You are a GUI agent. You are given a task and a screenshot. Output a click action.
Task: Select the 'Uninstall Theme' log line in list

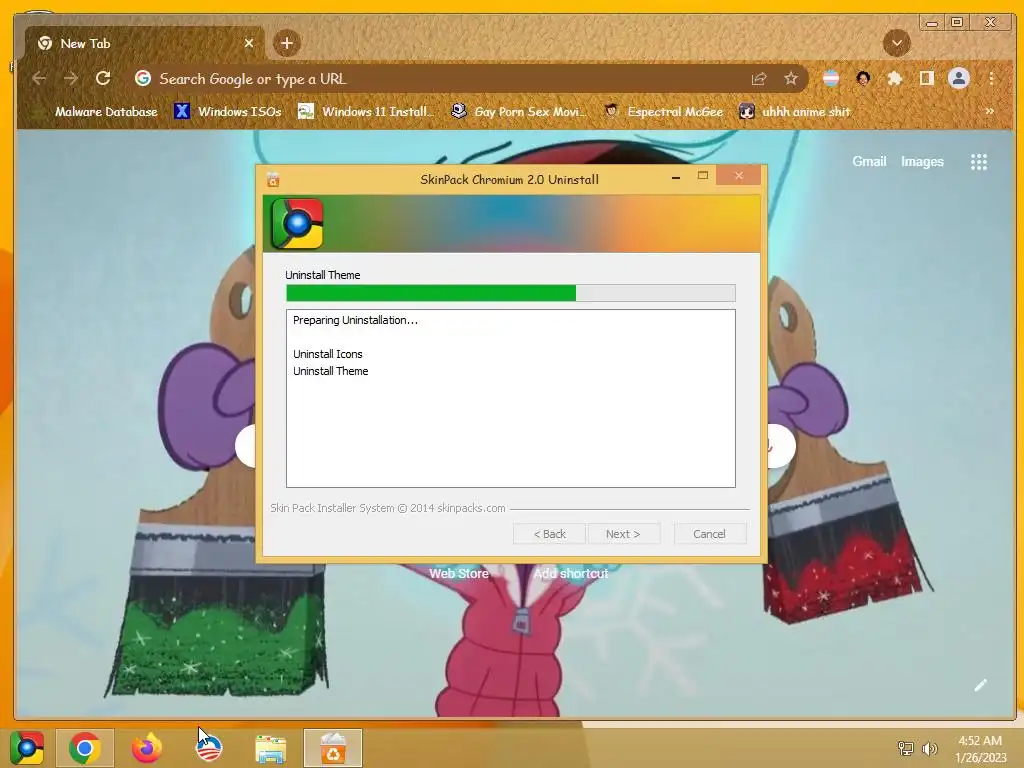pos(330,371)
